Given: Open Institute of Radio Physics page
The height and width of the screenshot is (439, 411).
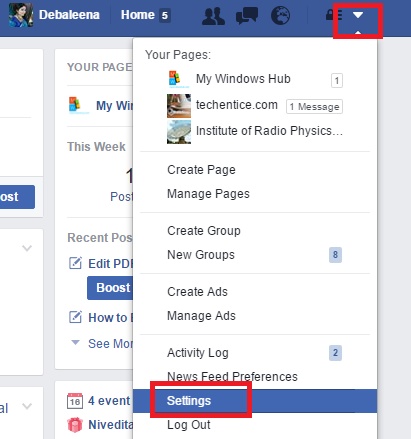Looking at the screenshot, I should (255, 132).
